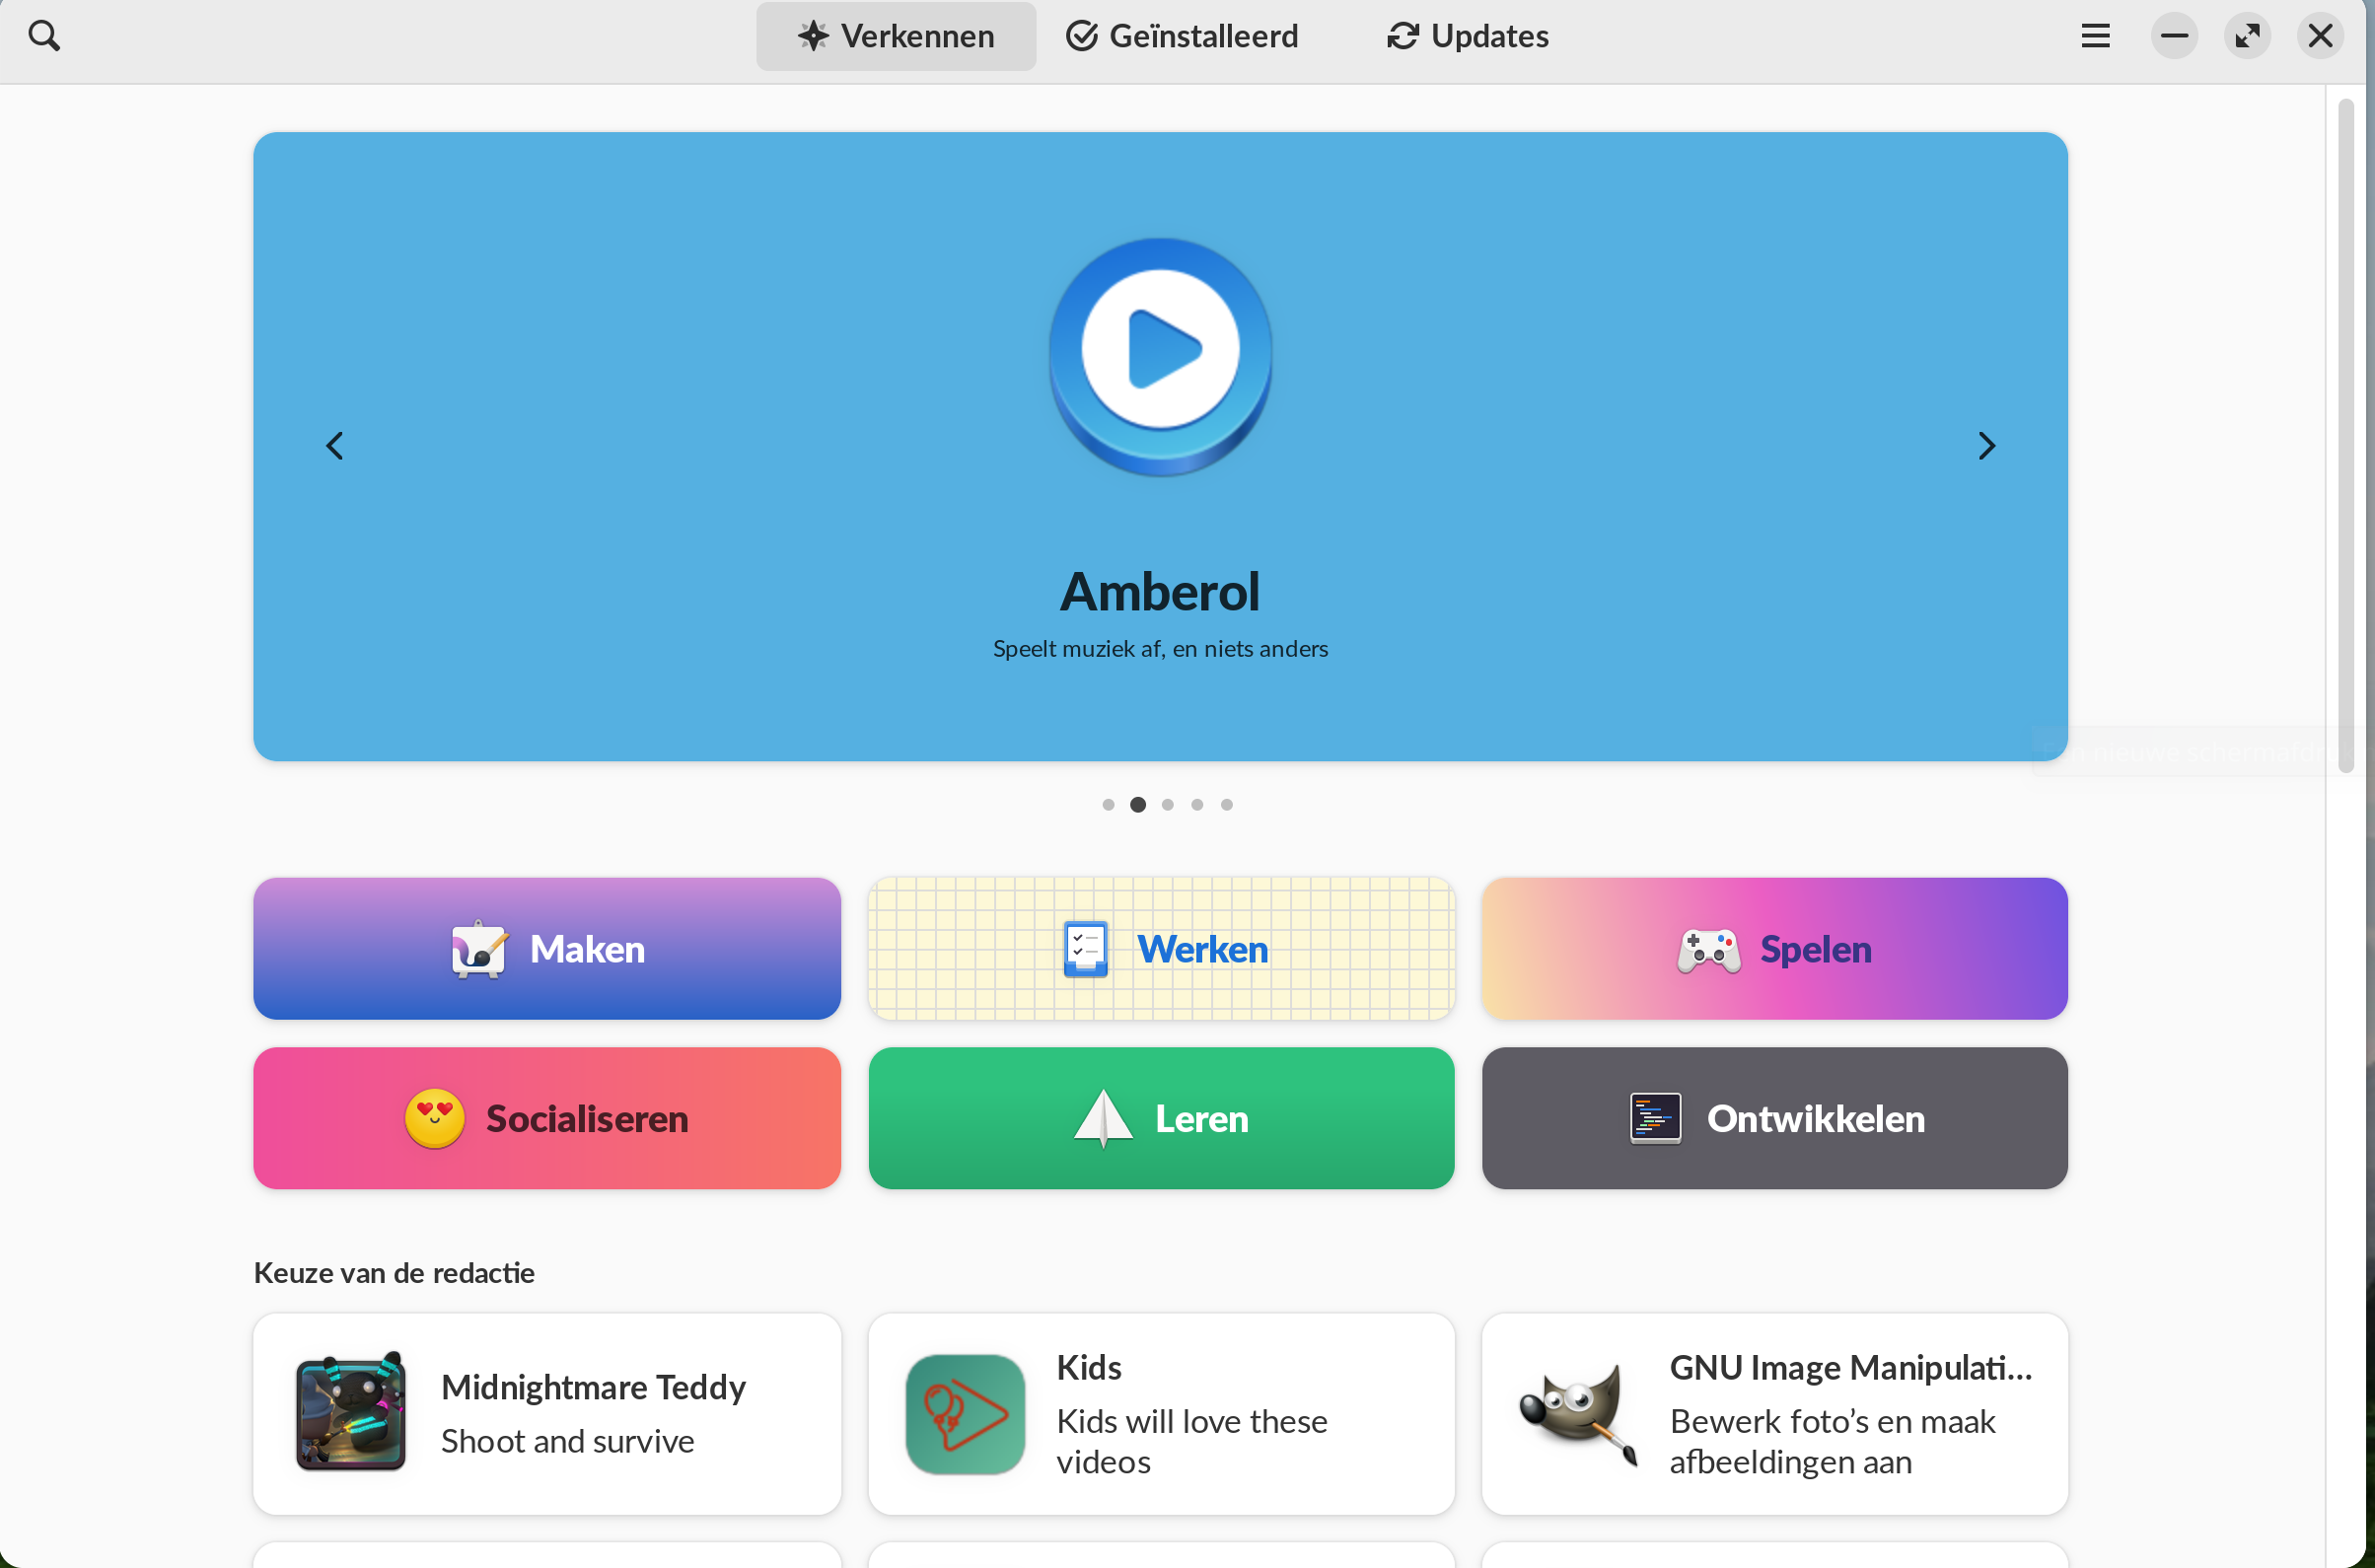Screen dimensions: 2375x1568
Task: Select the Werken category icon
Action: tap(1083, 947)
